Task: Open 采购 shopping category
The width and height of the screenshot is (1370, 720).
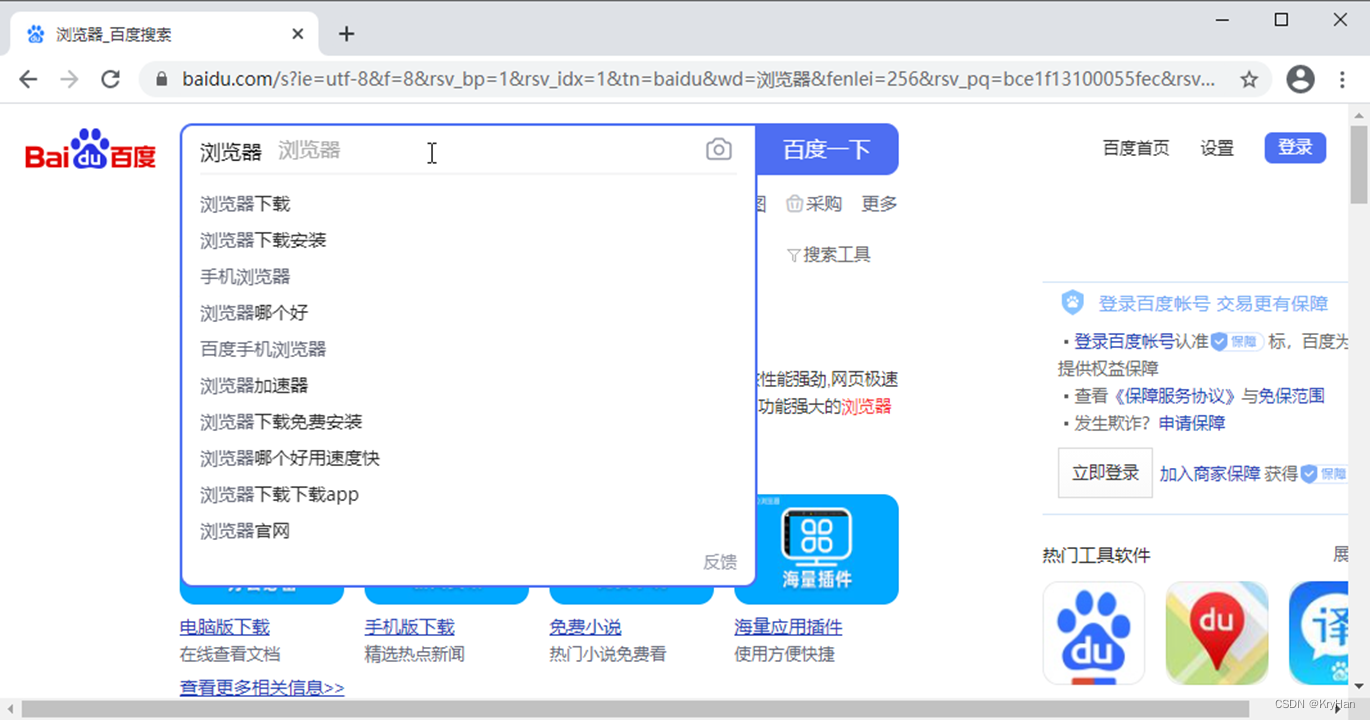Action: pyautogui.click(x=813, y=204)
